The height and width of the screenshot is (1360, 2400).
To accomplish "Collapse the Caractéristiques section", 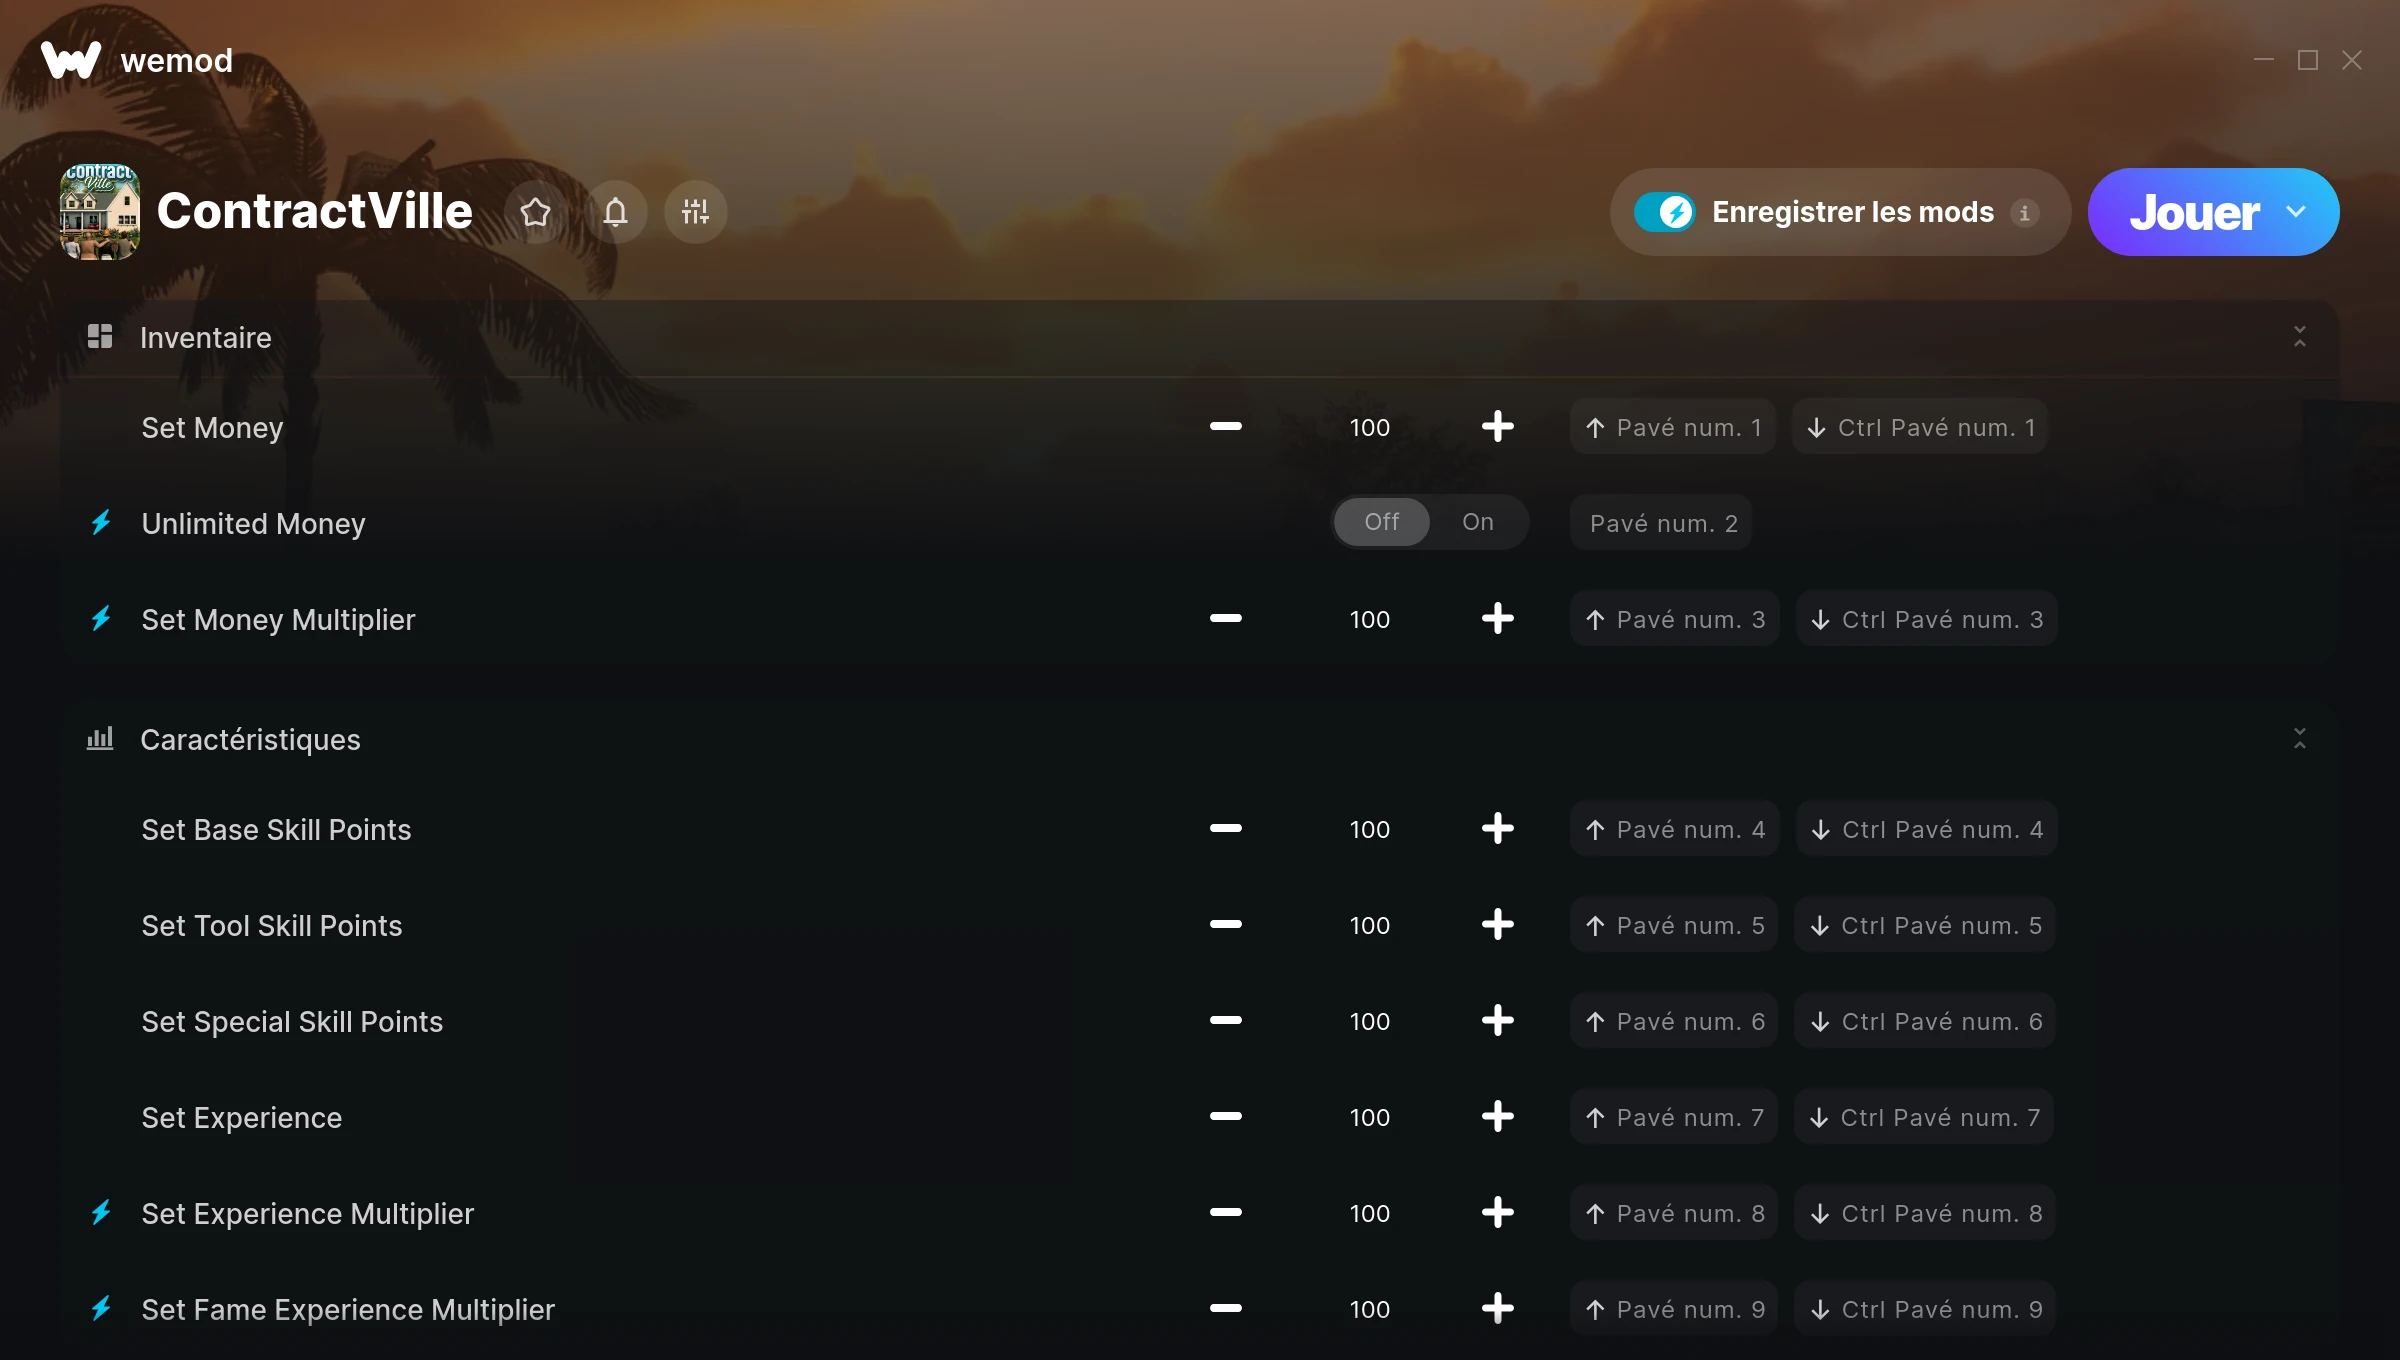I will (2300, 739).
